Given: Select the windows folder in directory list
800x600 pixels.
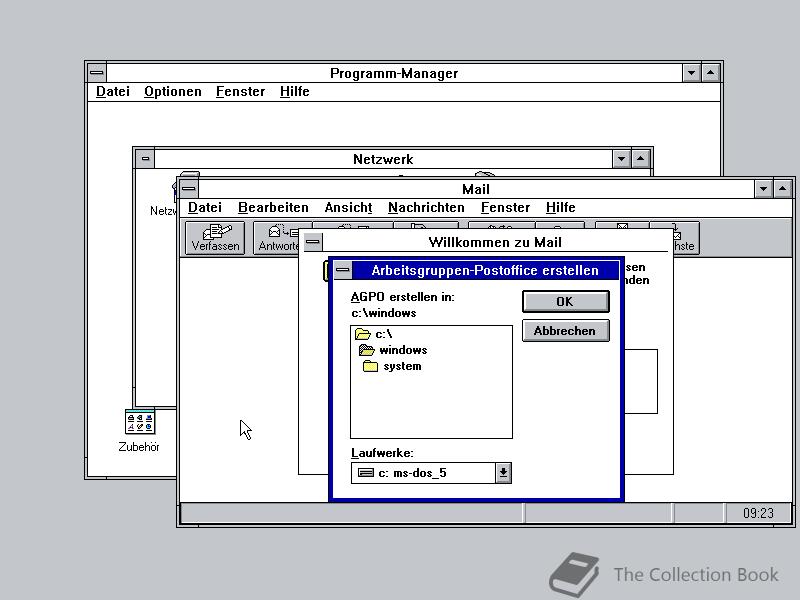Looking at the screenshot, I should pyautogui.click(x=393, y=350).
